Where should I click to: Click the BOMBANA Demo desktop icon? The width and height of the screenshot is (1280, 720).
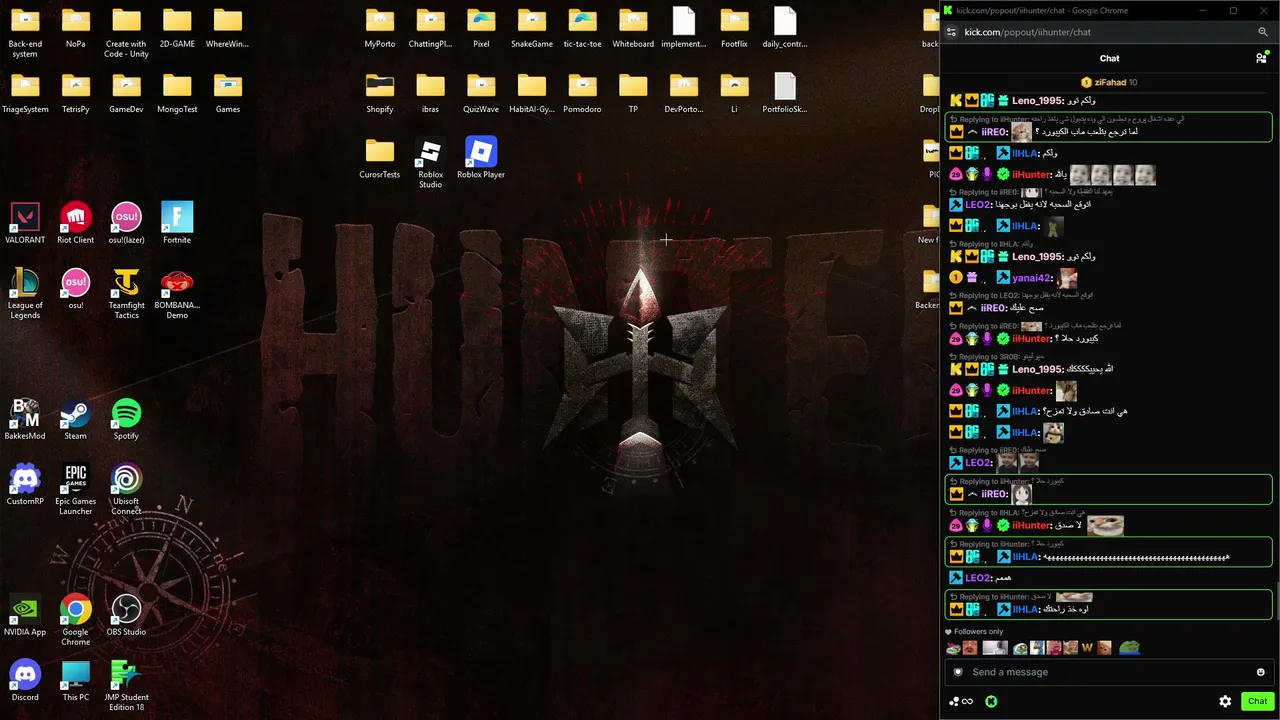point(177,294)
